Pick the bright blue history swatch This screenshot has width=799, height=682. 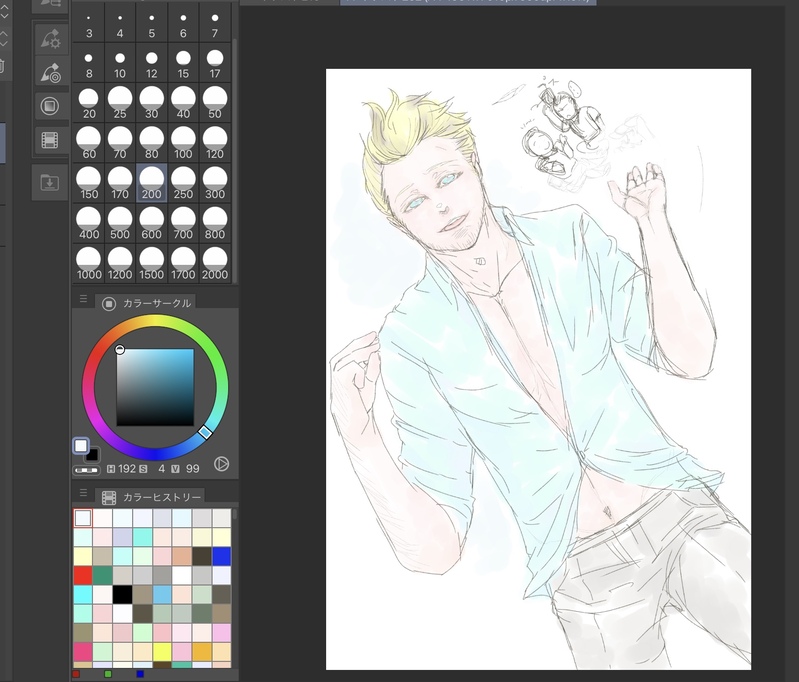(221, 556)
